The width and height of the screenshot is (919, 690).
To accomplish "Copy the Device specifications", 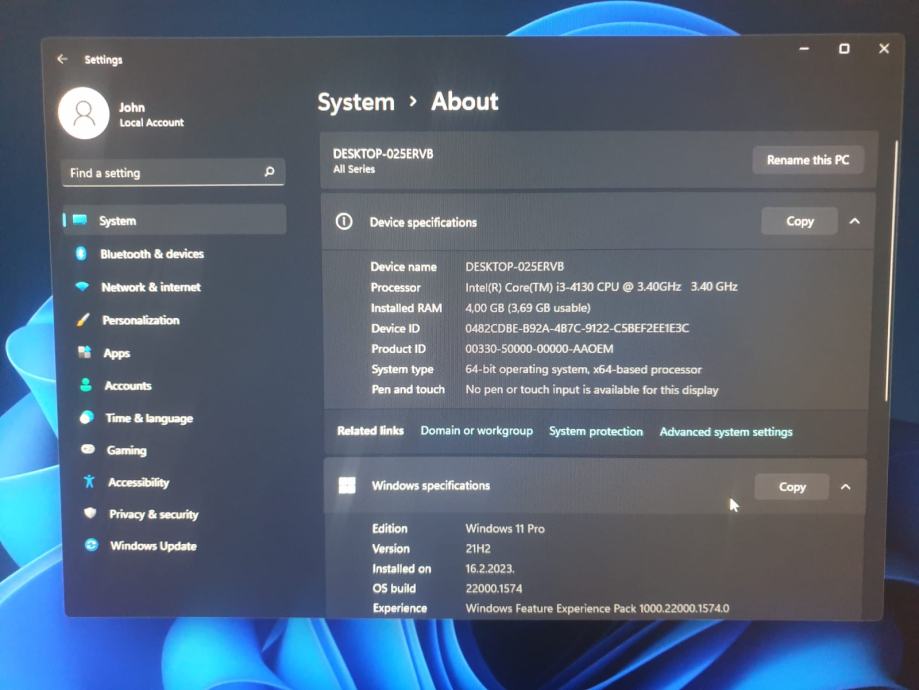I will point(799,221).
